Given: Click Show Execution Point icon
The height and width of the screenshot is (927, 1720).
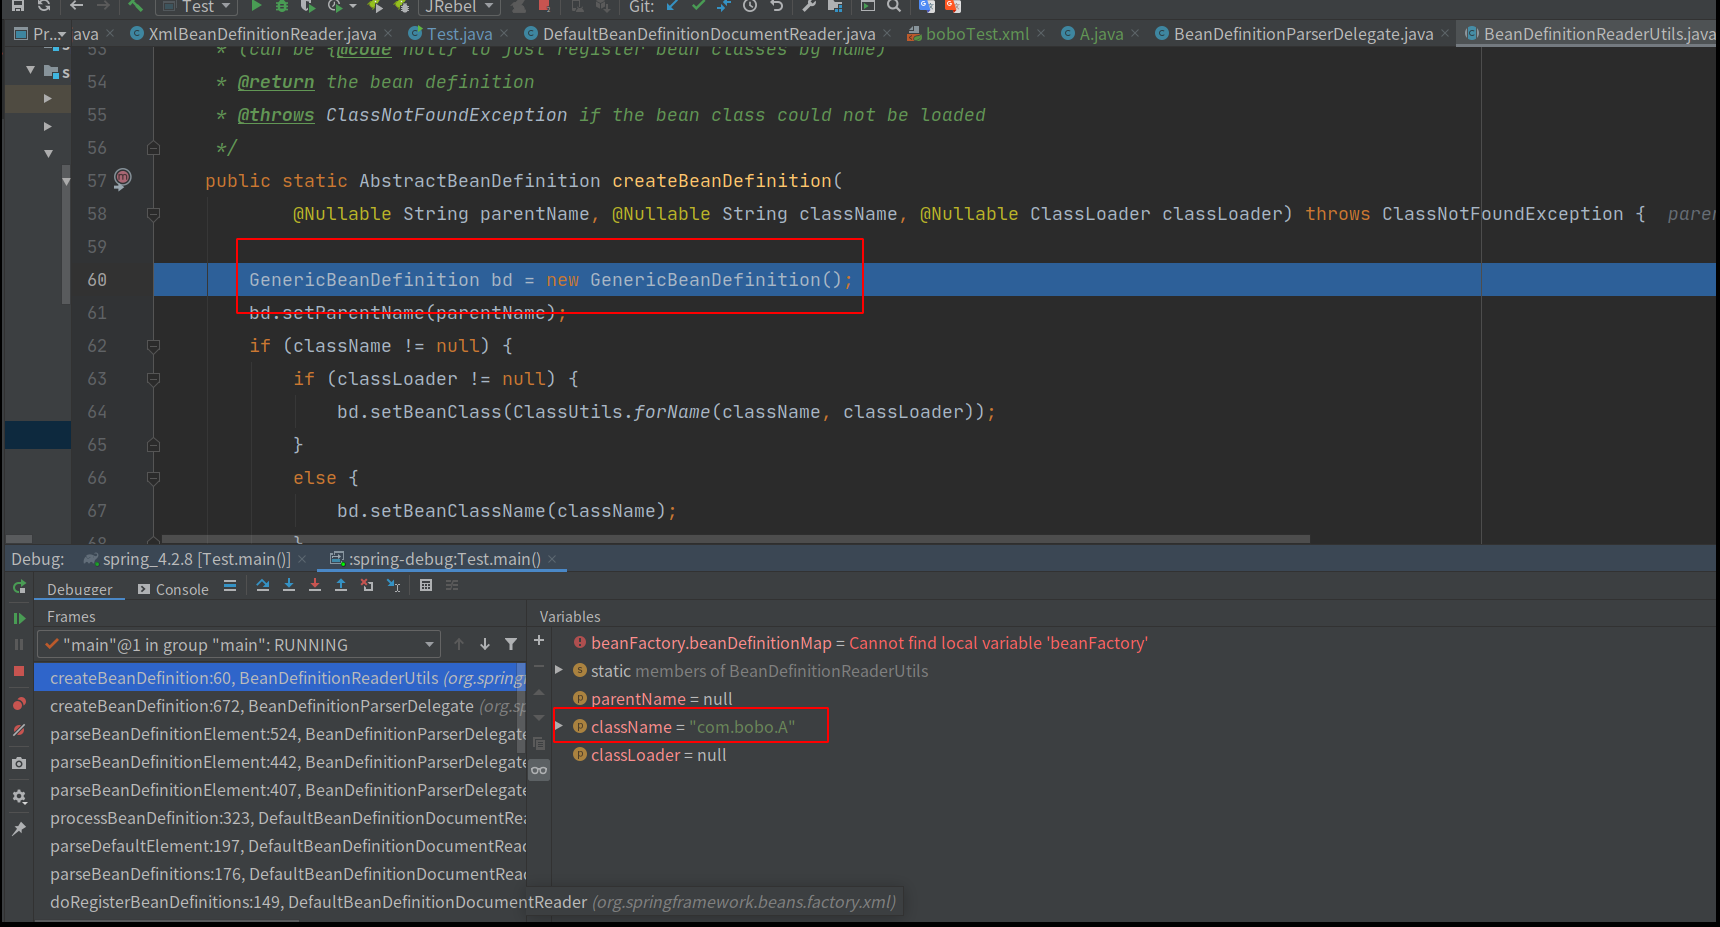Looking at the screenshot, I should tap(230, 586).
